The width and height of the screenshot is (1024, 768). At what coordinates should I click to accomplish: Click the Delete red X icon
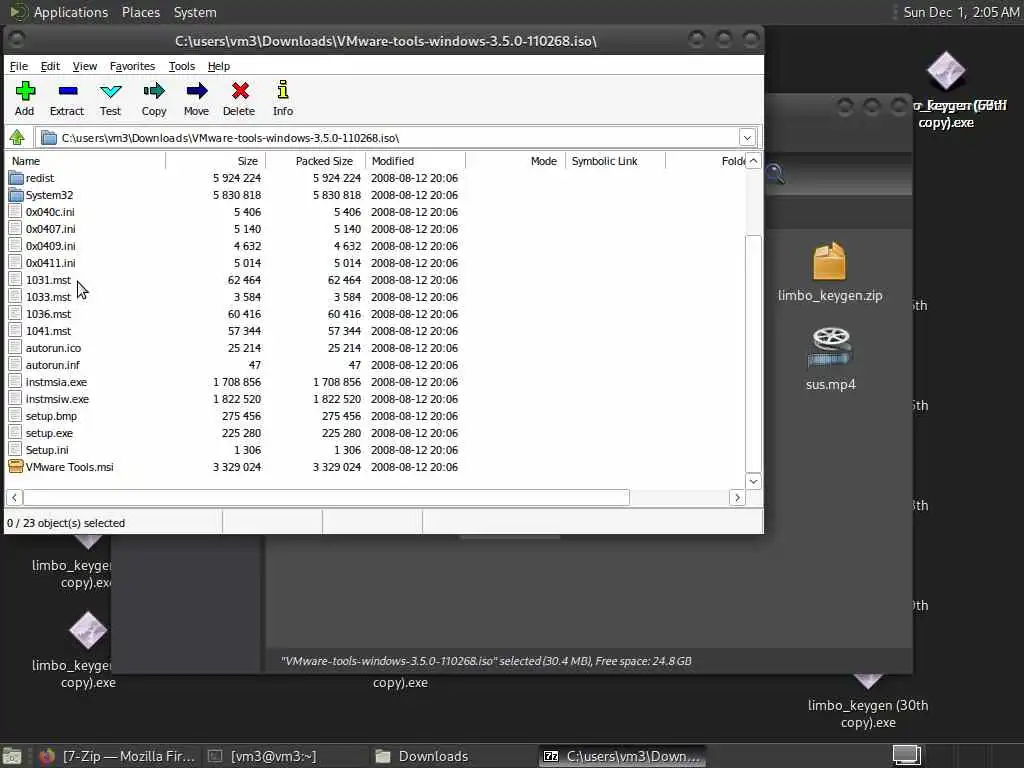pos(240,91)
